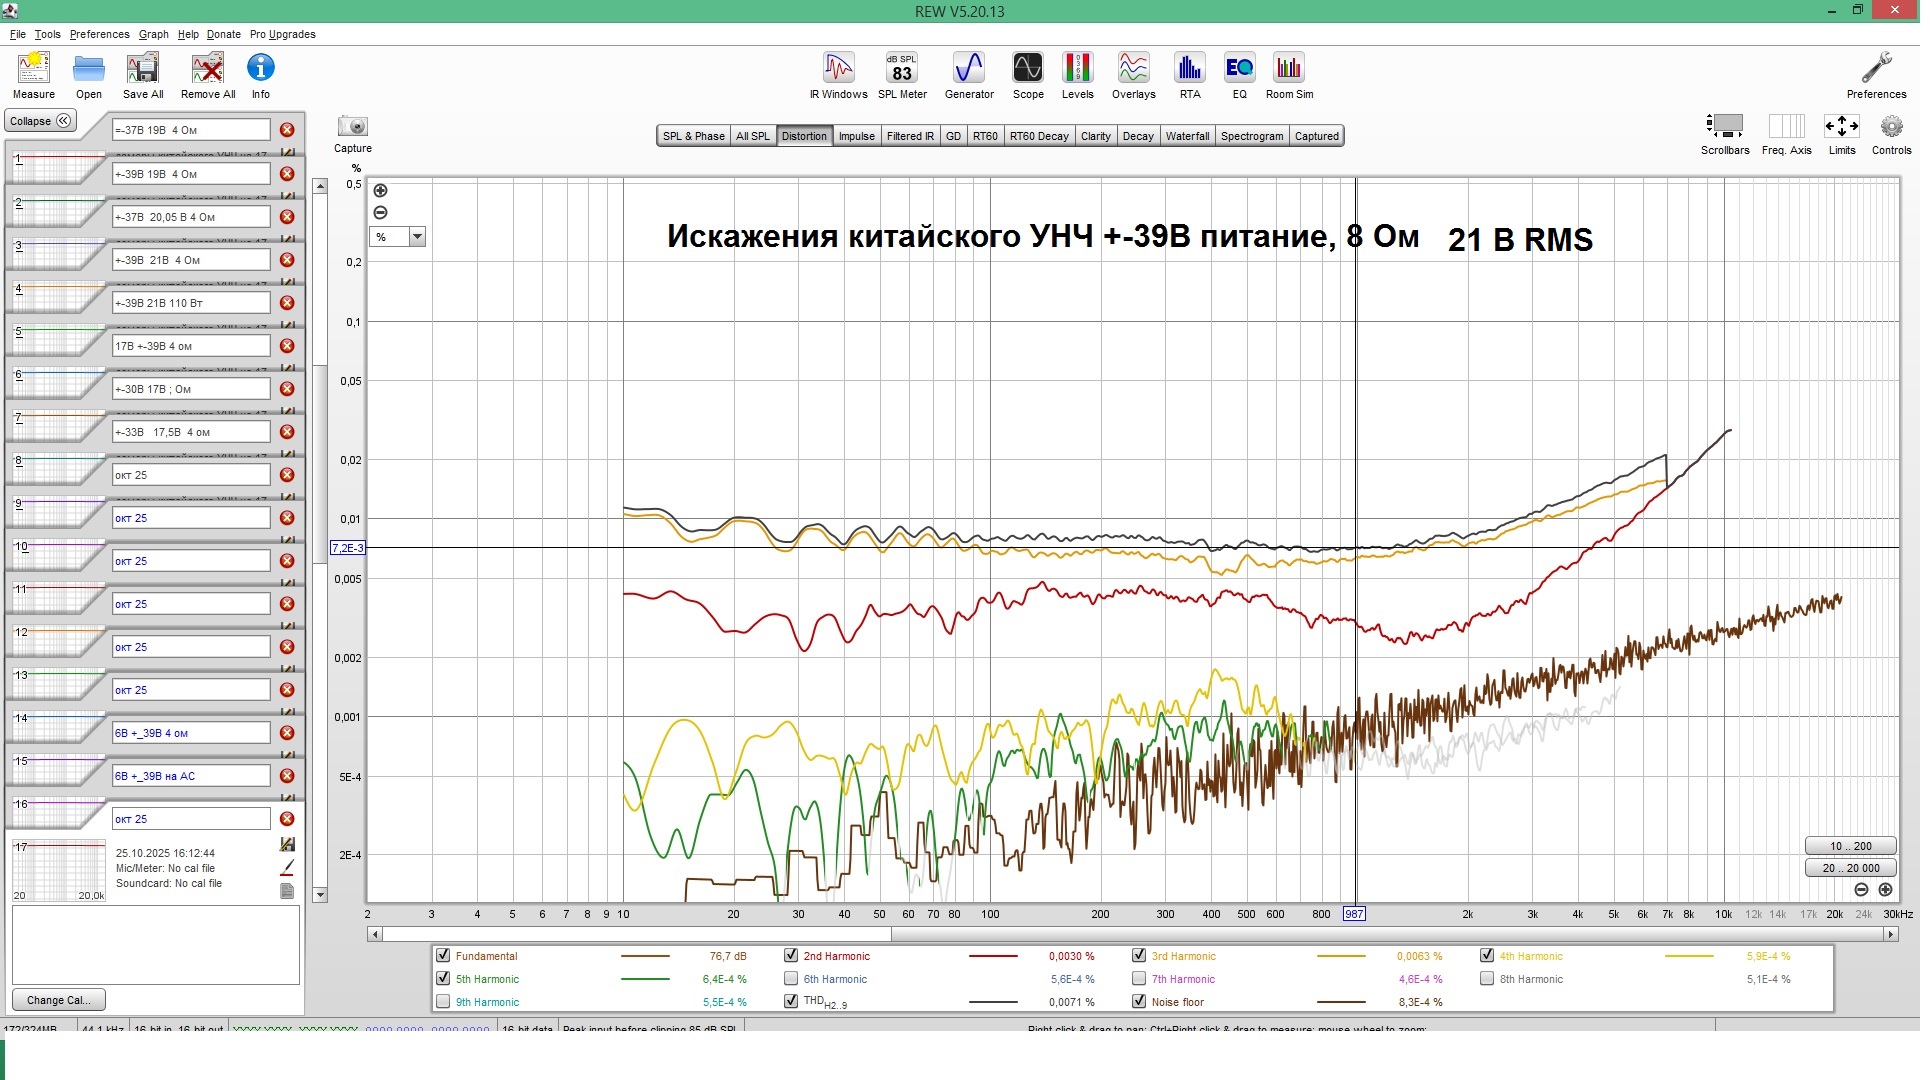1930x1080 pixels.
Task: Click the Capture camera icon
Action: coord(354,128)
